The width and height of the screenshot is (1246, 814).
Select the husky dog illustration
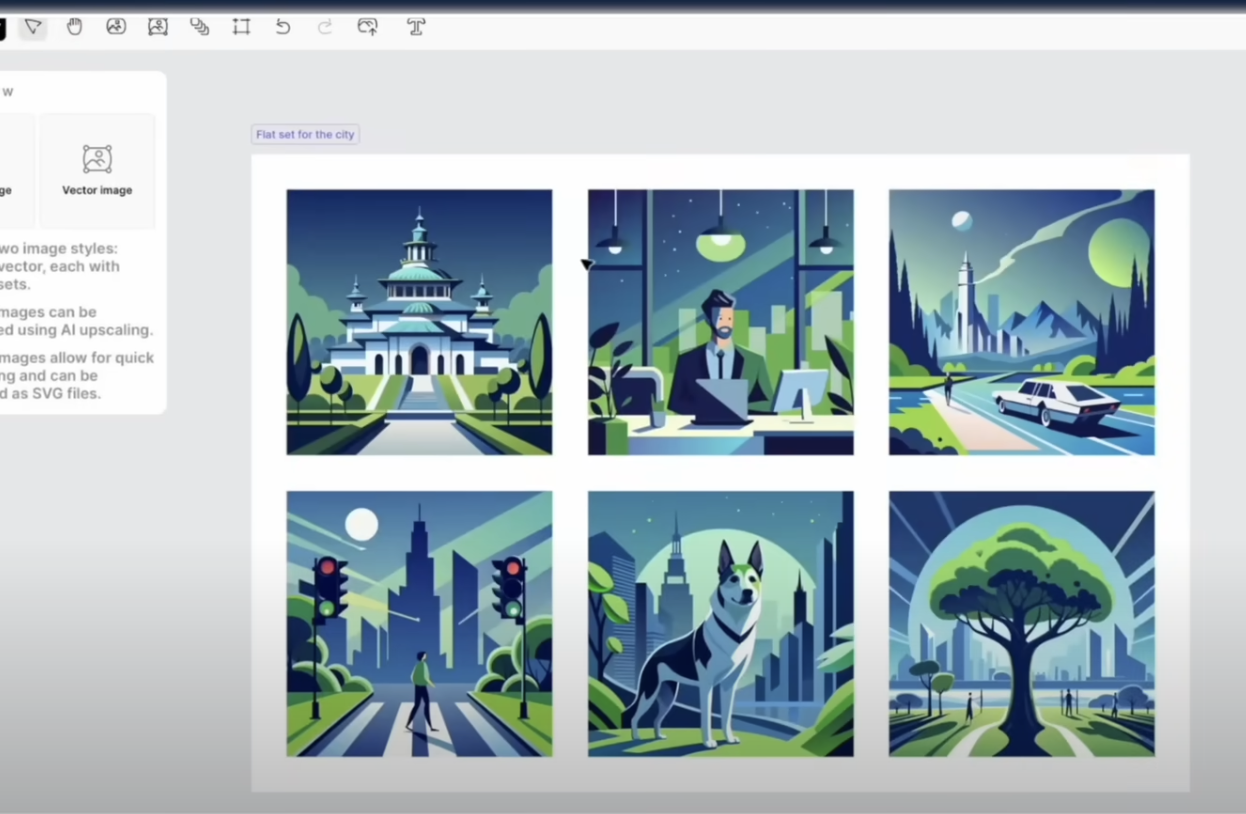point(720,623)
